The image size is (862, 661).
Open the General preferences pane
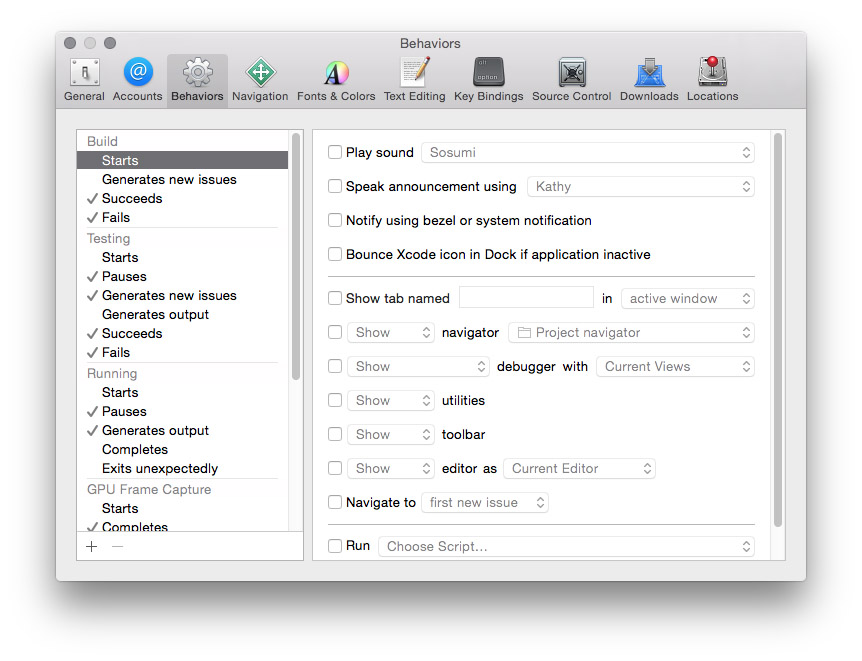tap(84, 80)
